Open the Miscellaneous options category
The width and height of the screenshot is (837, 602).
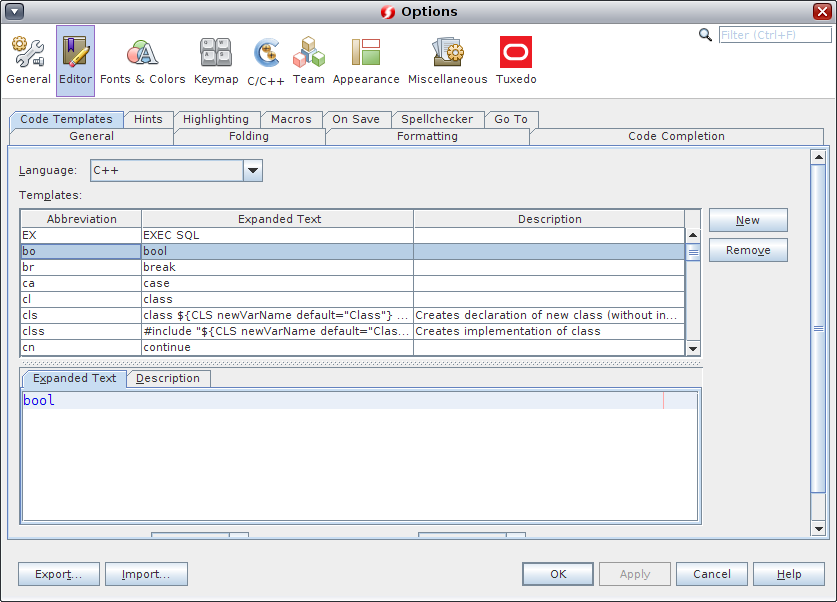coord(447,61)
